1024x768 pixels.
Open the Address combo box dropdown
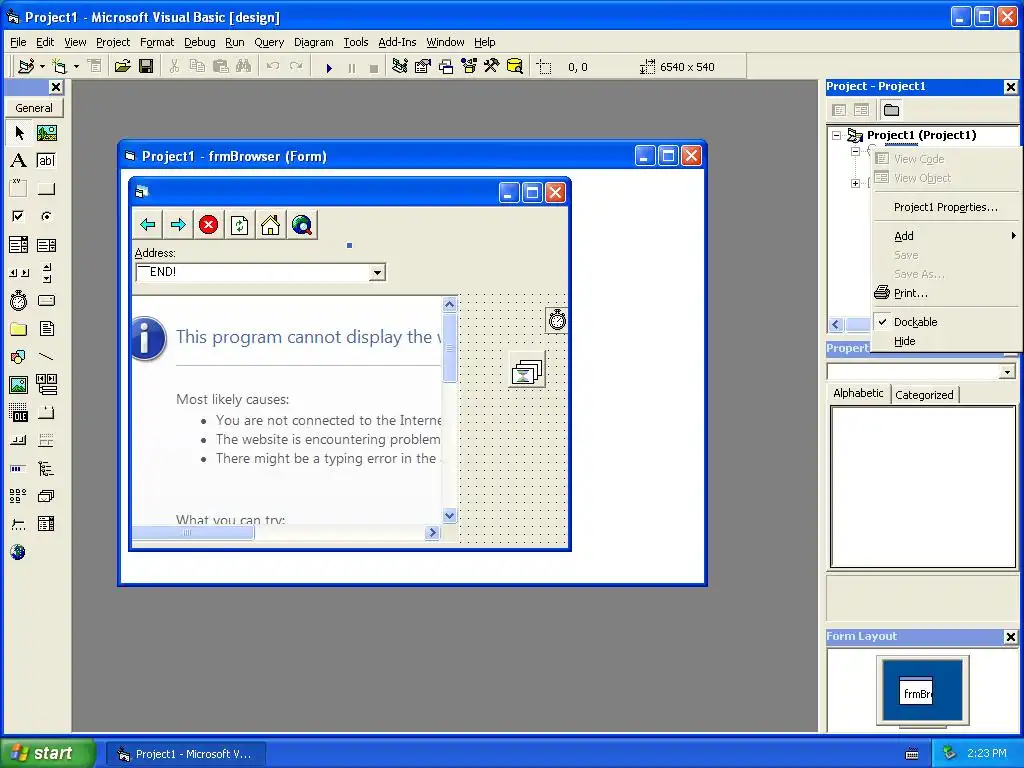point(377,272)
